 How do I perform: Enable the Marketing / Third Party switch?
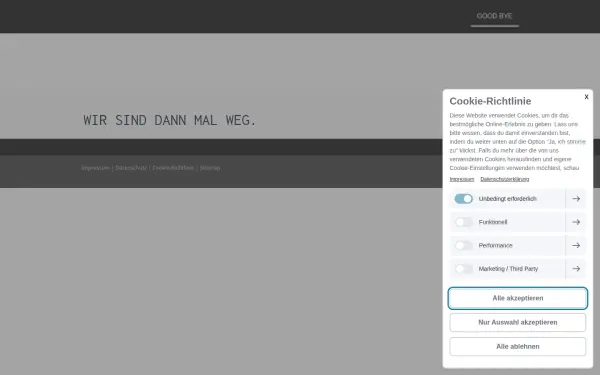tap(463, 269)
